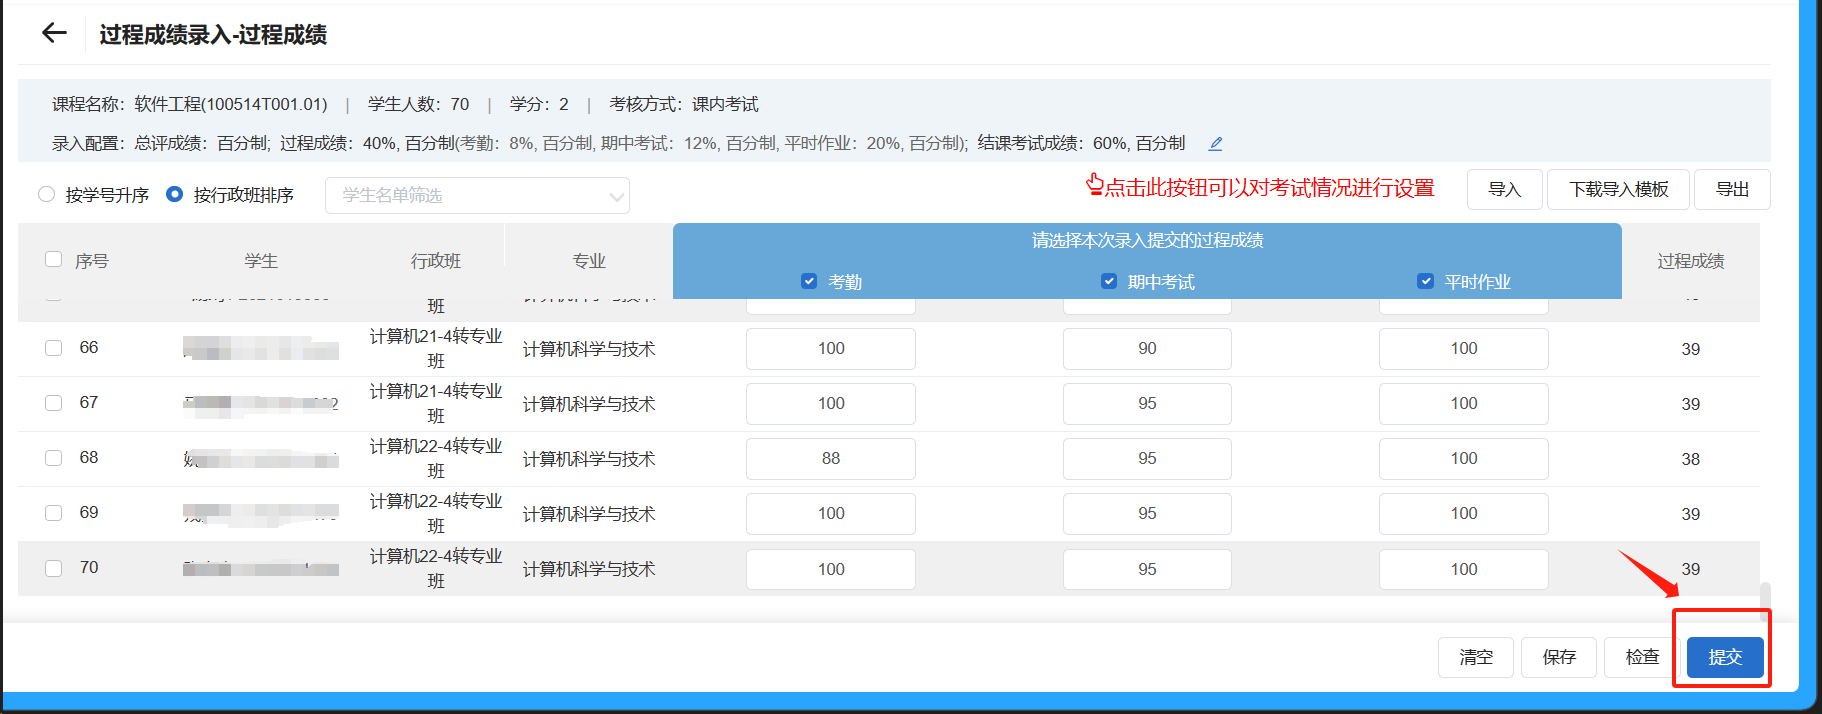
Task: Click the back arrow icon
Action: point(54,33)
